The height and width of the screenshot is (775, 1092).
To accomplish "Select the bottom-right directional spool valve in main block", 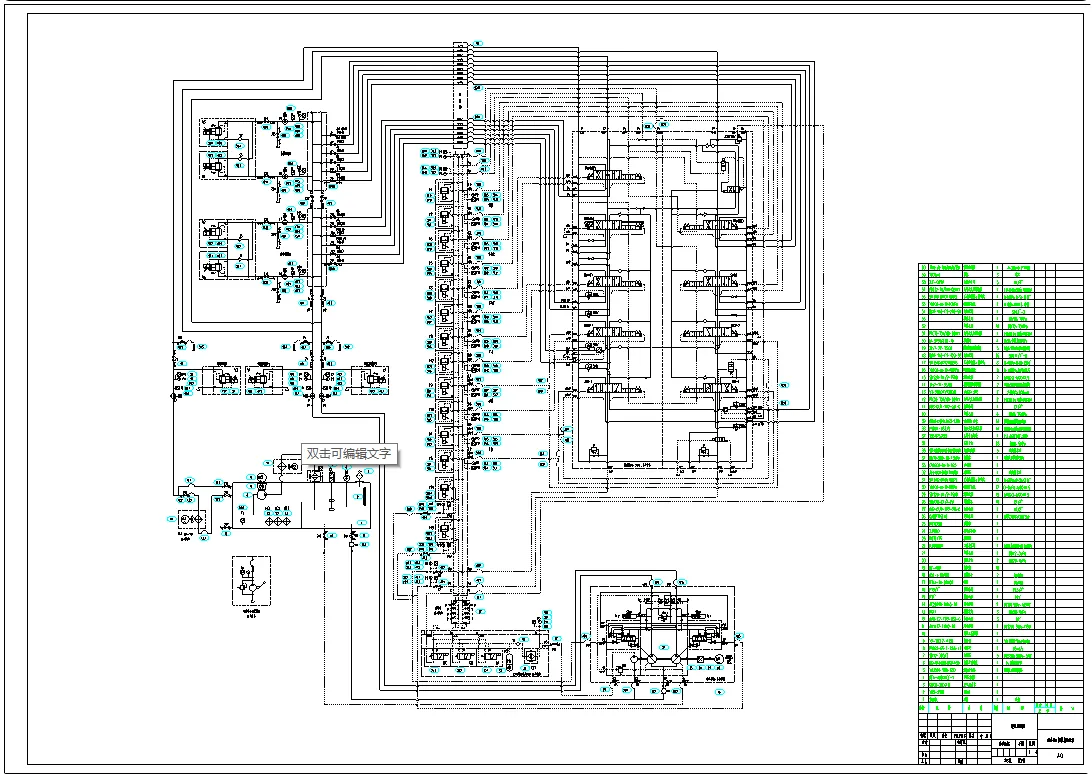I will pyautogui.click(x=712, y=387).
